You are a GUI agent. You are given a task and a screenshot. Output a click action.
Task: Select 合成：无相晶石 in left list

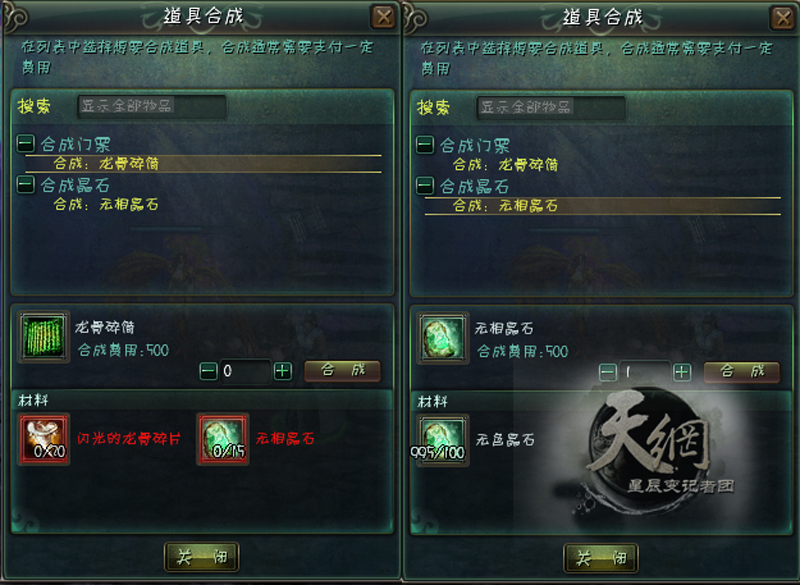pos(106,205)
